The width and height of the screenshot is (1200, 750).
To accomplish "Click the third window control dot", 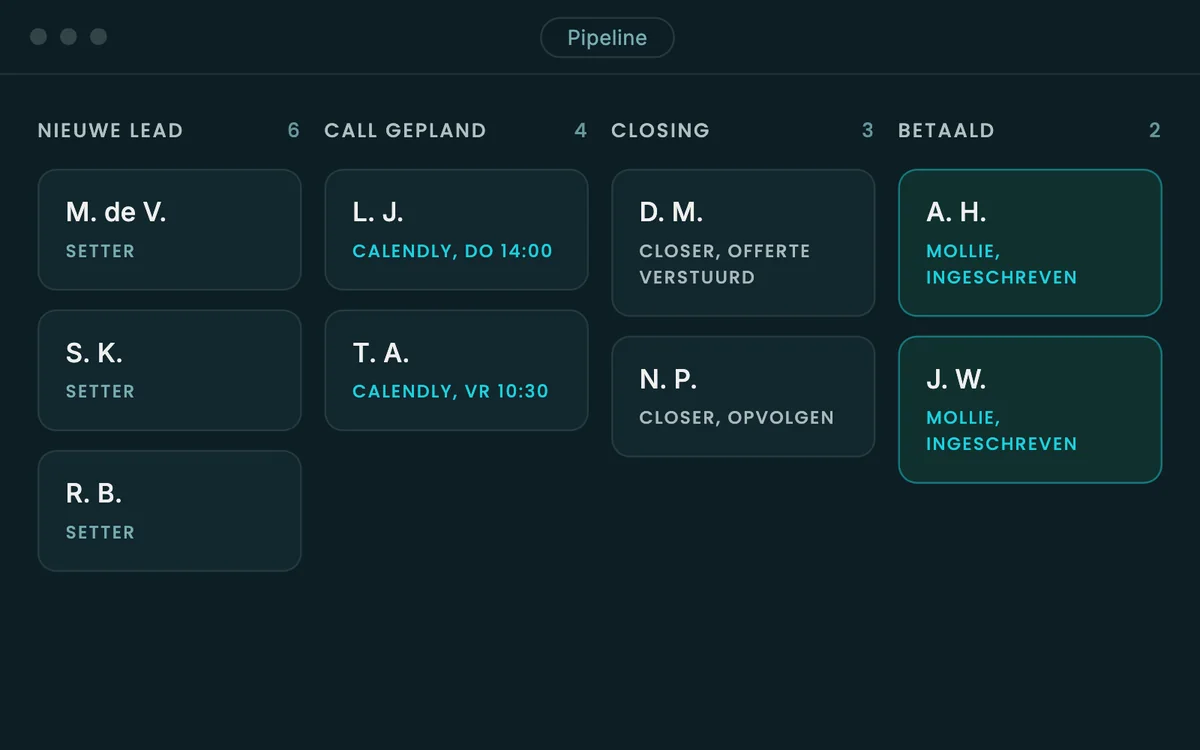I will [x=98, y=37].
